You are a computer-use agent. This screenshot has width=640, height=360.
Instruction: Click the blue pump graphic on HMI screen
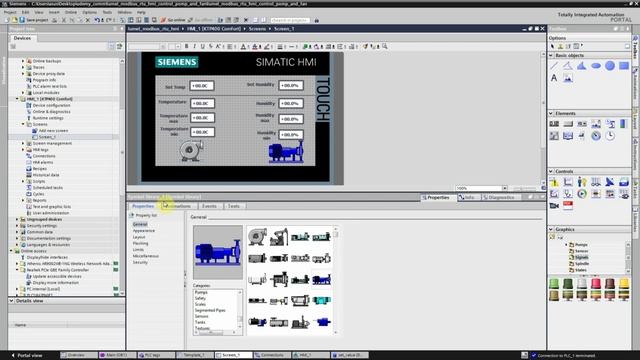[286, 152]
